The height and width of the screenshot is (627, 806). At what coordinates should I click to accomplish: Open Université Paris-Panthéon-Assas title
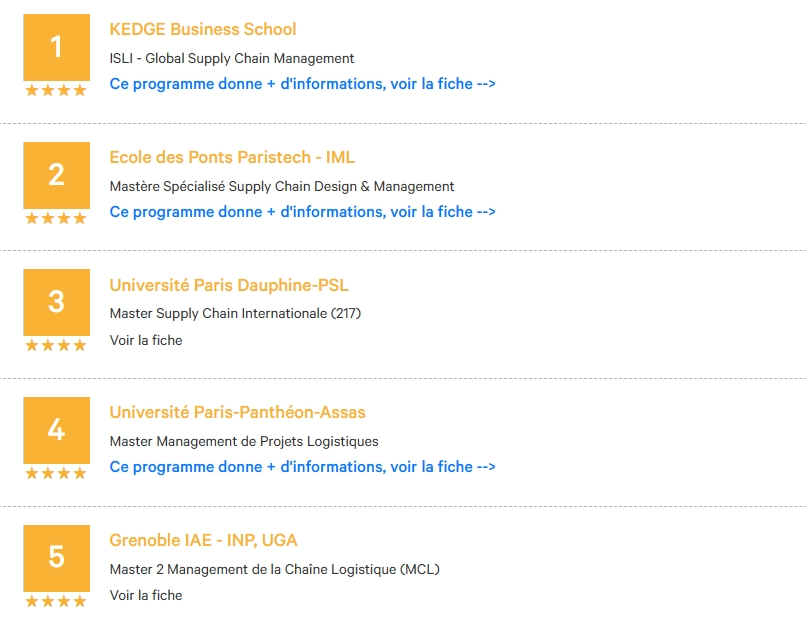pyautogui.click(x=237, y=412)
